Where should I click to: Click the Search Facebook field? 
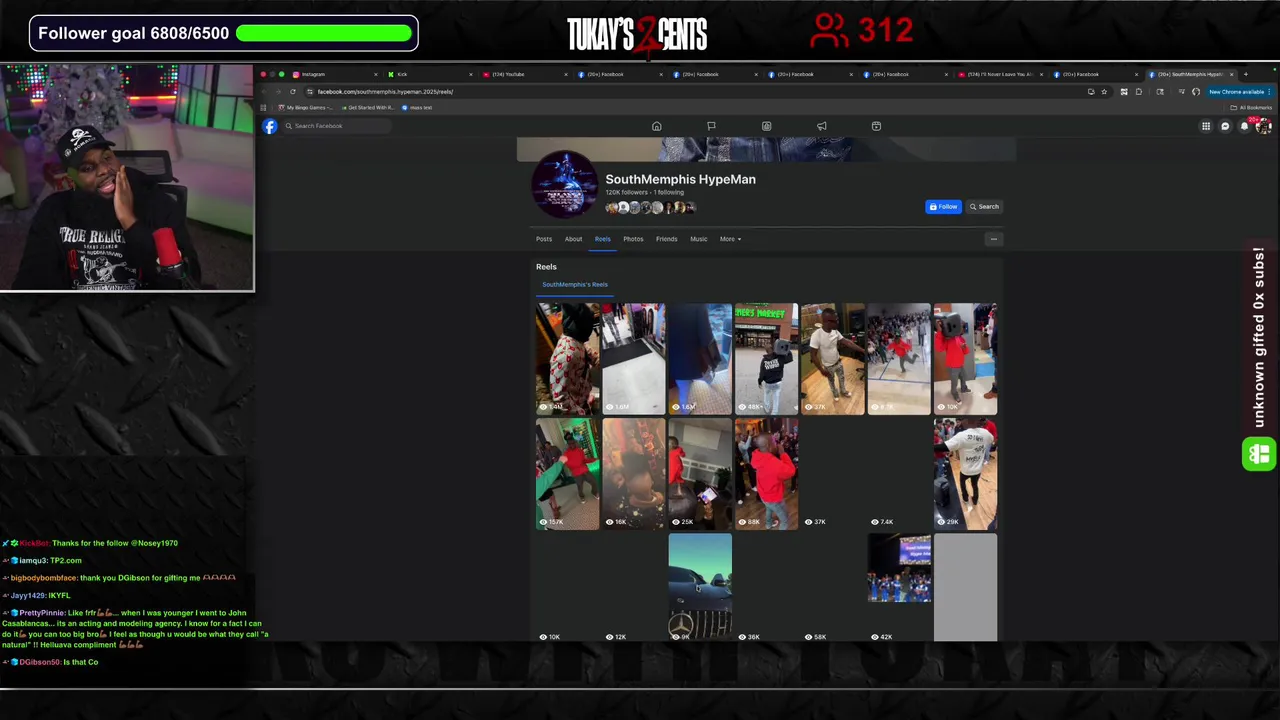click(x=337, y=126)
